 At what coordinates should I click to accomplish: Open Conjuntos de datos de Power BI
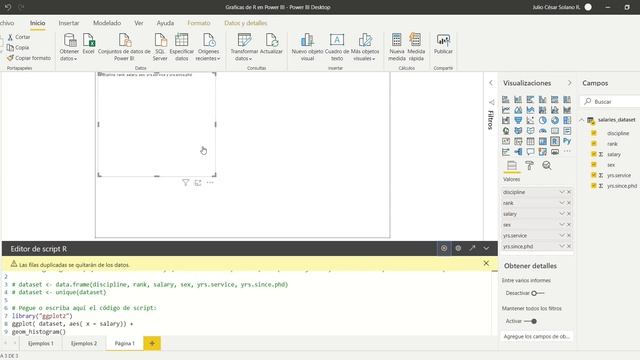(124, 41)
